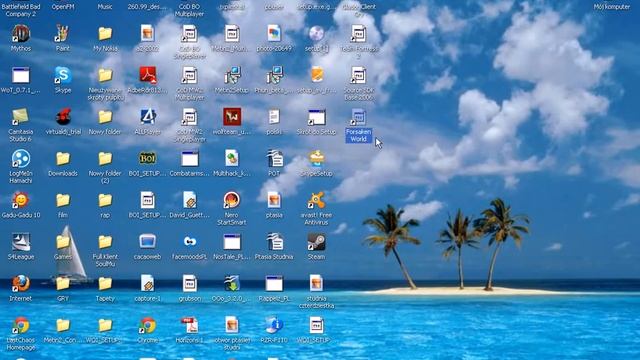Select the rap folder icon
Image resolution: width=640 pixels, height=360 pixels.
pos(105,200)
